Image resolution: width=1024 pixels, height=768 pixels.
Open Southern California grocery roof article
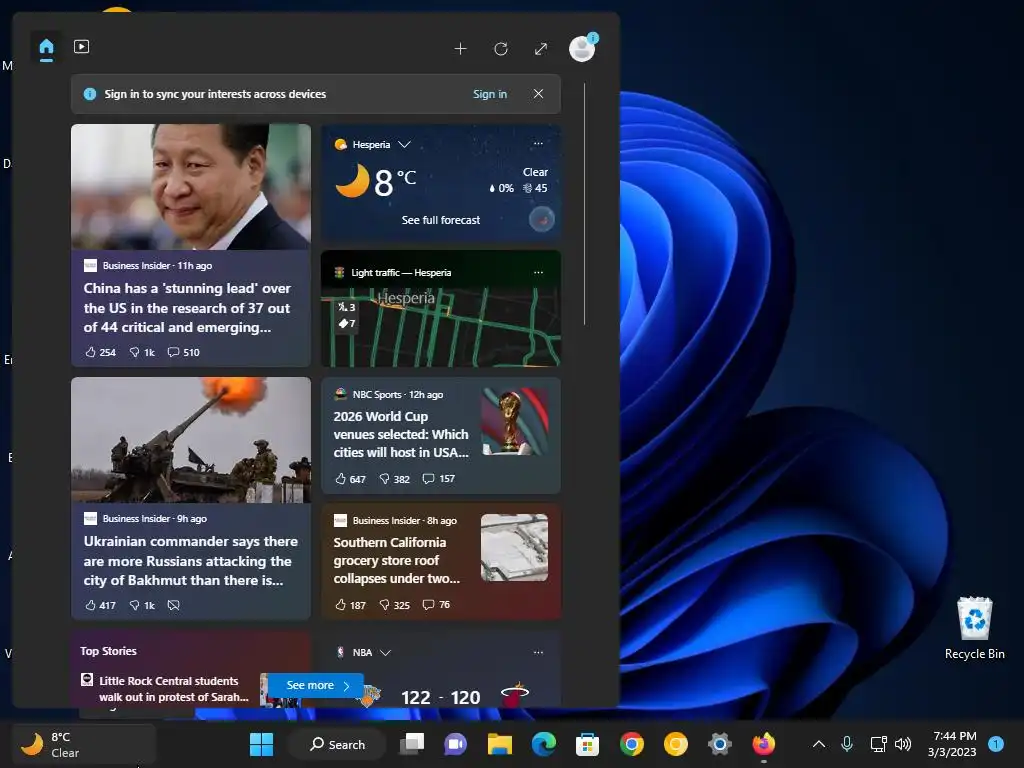pyautogui.click(x=396, y=560)
